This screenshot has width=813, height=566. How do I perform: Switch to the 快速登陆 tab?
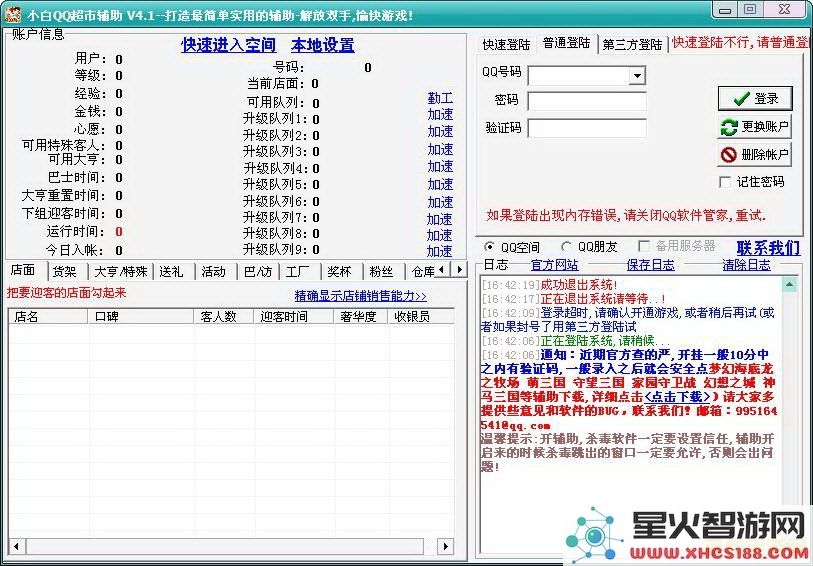(506, 45)
